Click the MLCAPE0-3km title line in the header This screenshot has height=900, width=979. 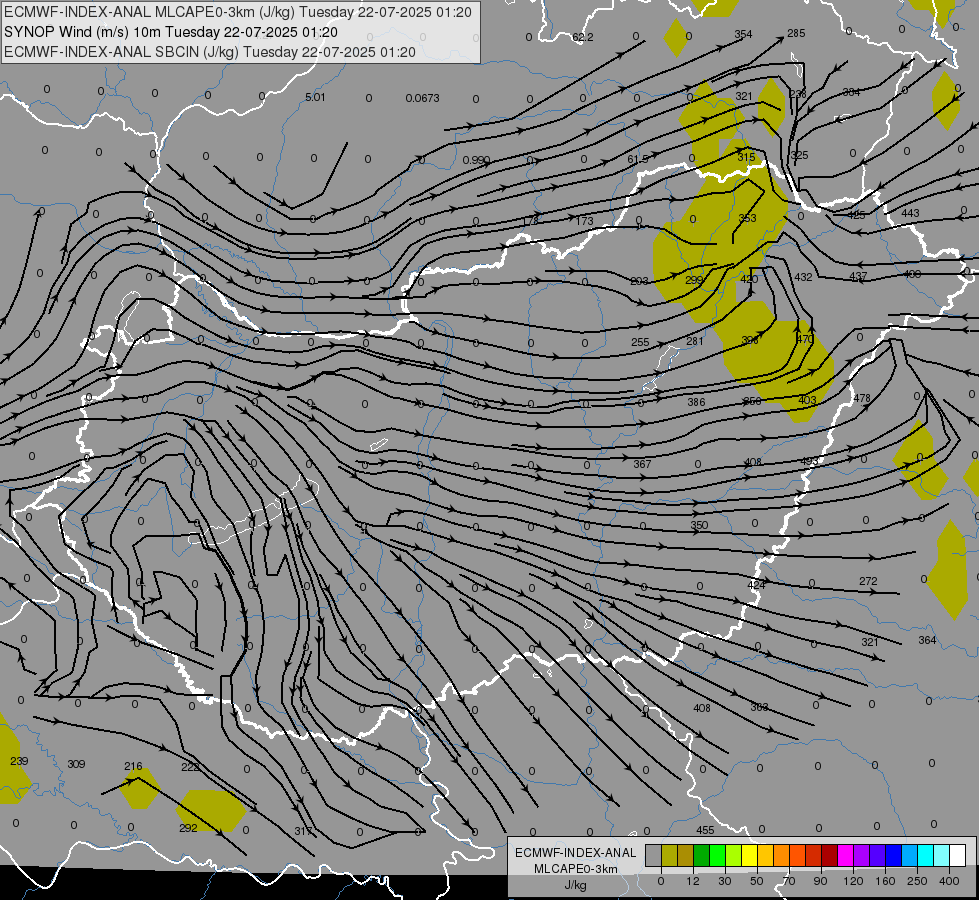(x=238, y=12)
